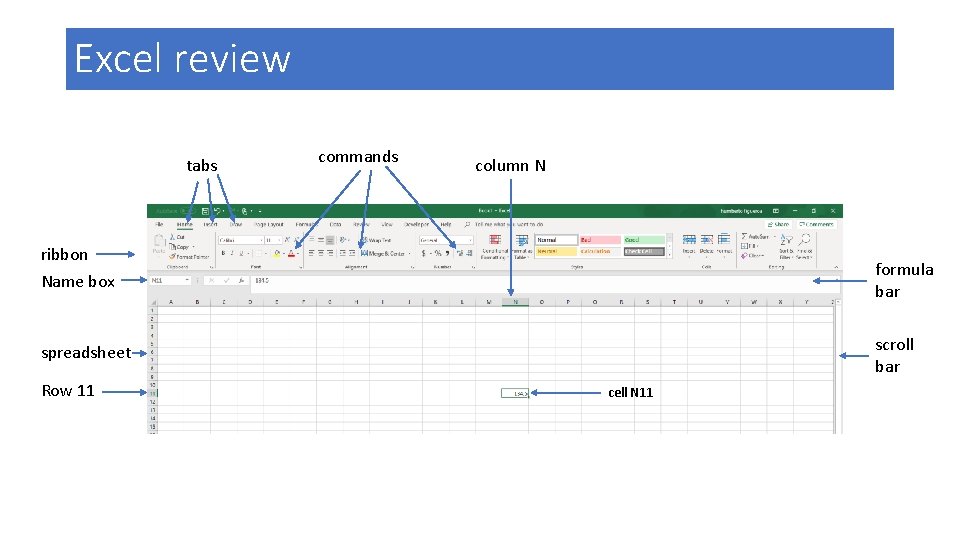Toggle the AutoSave switch
Screen dimensions: 960x540
[x=187, y=211]
